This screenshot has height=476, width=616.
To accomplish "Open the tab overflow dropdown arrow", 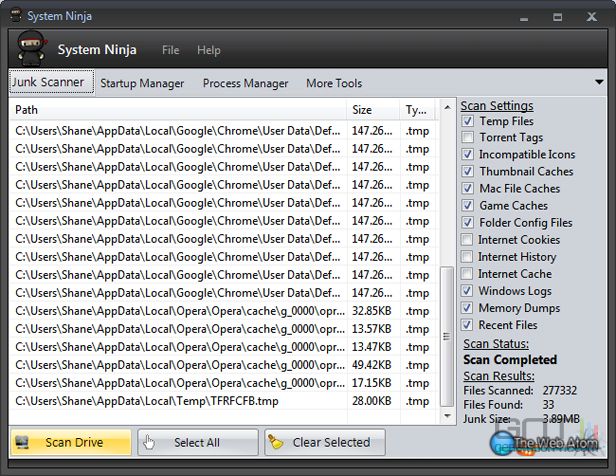I will (x=599, y=82).
